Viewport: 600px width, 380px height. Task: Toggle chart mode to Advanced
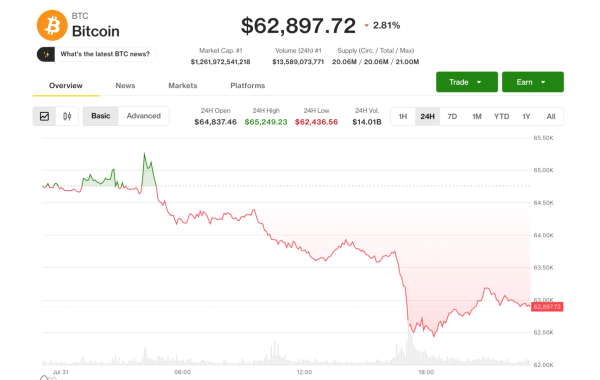pyautogui.click(x=143, y=116)
